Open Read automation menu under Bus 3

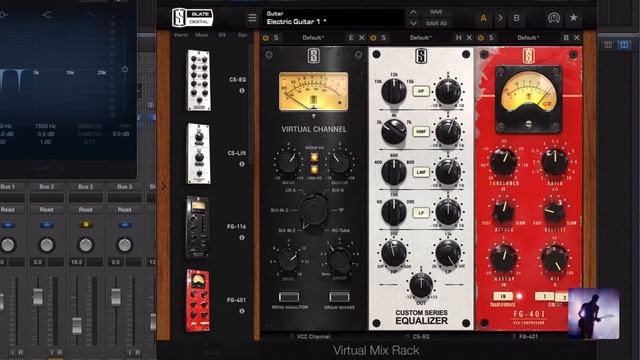pos(124,209)
